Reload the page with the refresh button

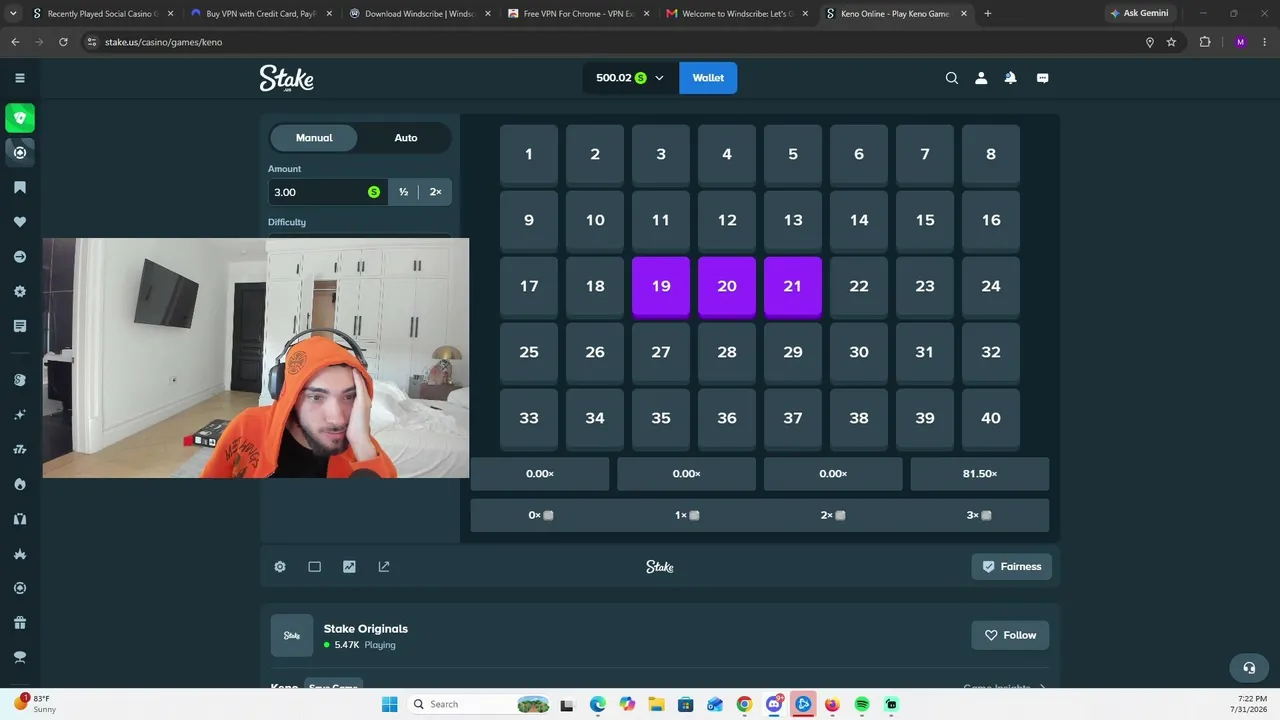63,42
